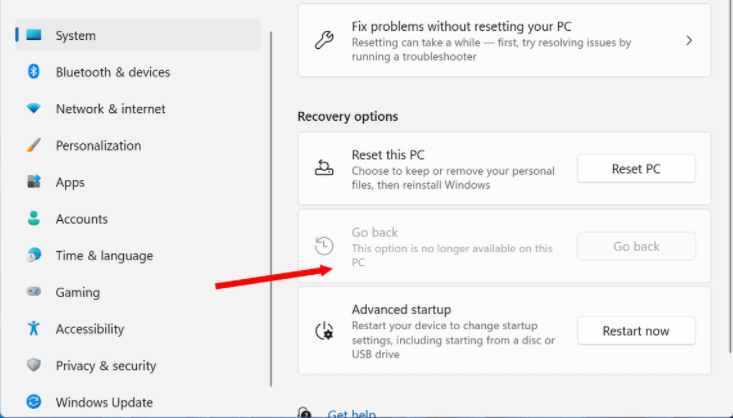Image resolution: width=733 pixels, height=418 pixels.
Task: Open the System settings category
Action: [x=138, y=35]
